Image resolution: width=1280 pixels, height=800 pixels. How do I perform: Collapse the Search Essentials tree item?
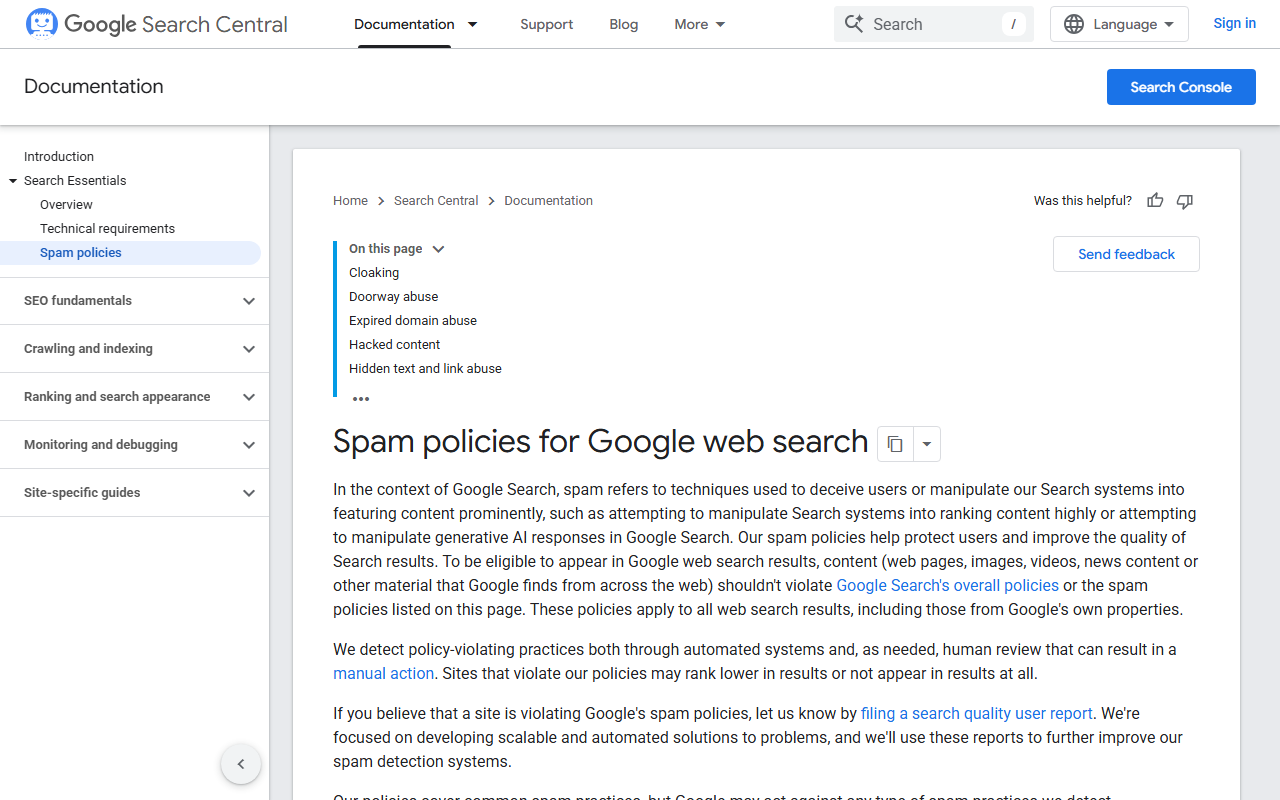coord(13,181)
